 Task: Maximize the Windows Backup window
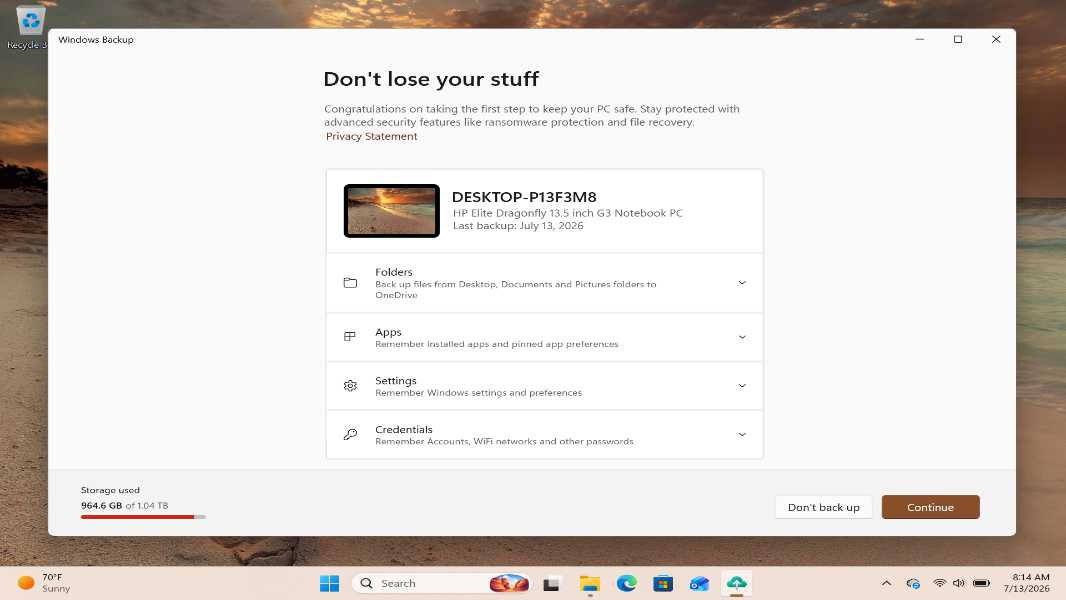tap(958, 39)
